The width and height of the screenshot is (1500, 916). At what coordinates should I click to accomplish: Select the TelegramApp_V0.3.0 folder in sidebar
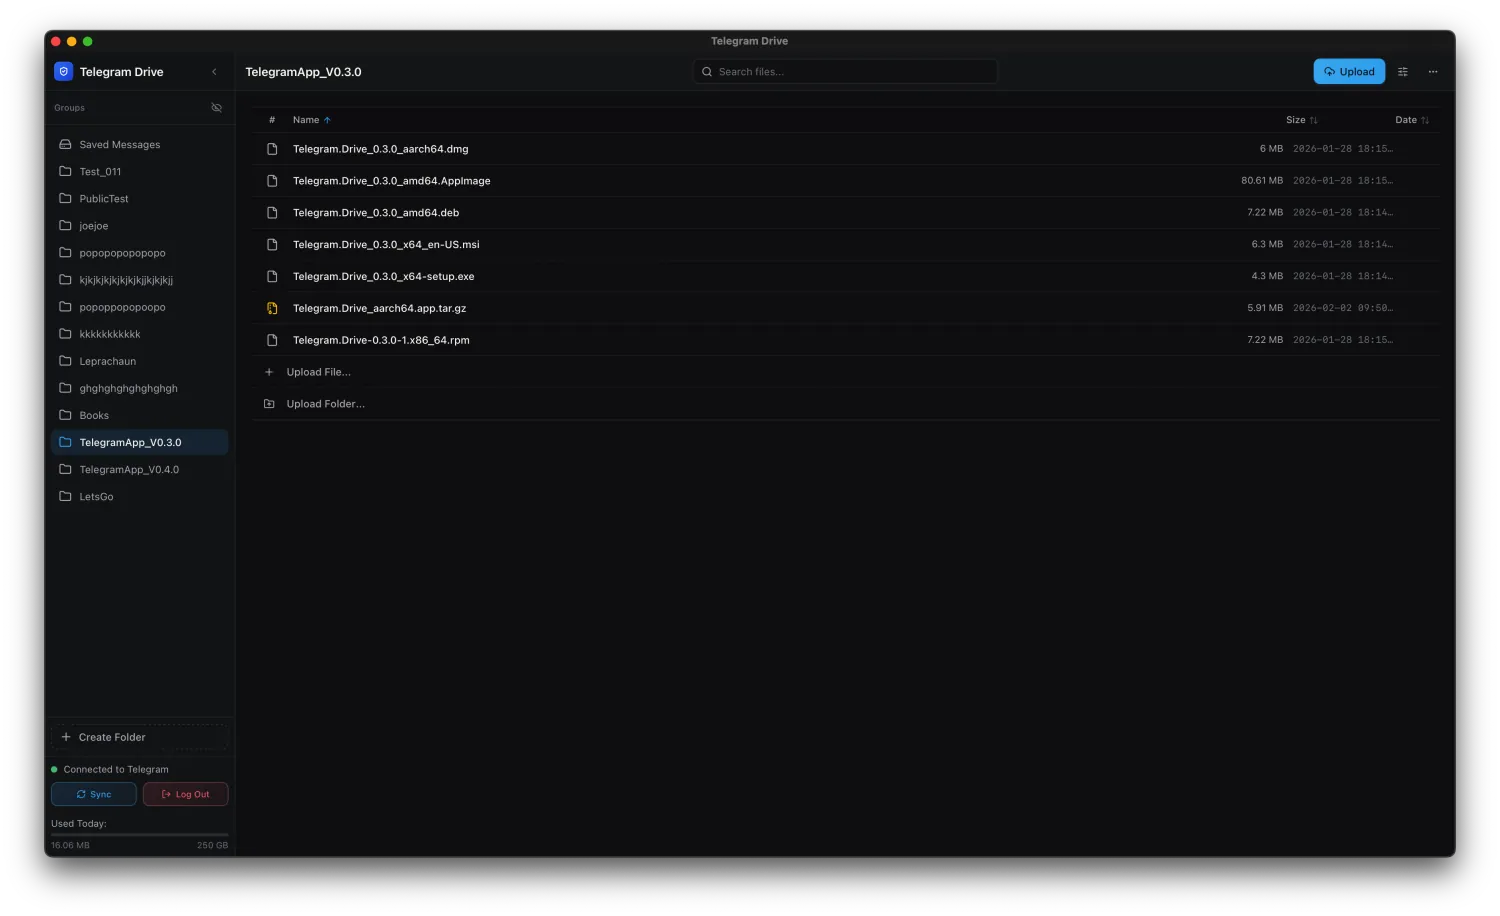click(x=140, y=442)
